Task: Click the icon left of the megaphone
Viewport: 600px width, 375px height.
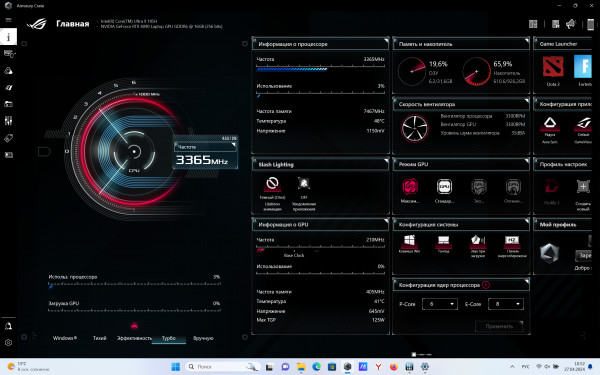Action: tap(556, 24)
